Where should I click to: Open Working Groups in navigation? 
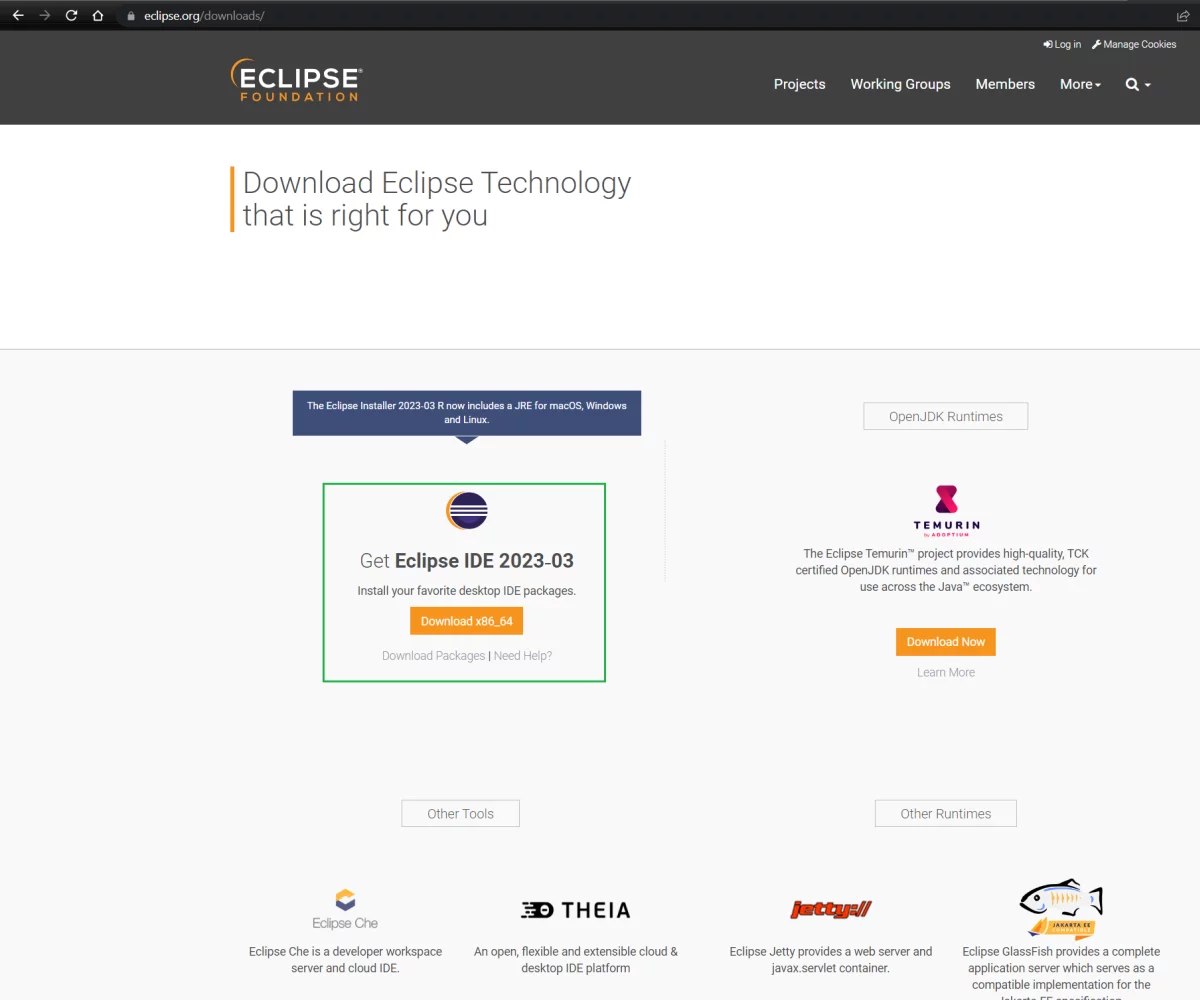click(900, 84)
